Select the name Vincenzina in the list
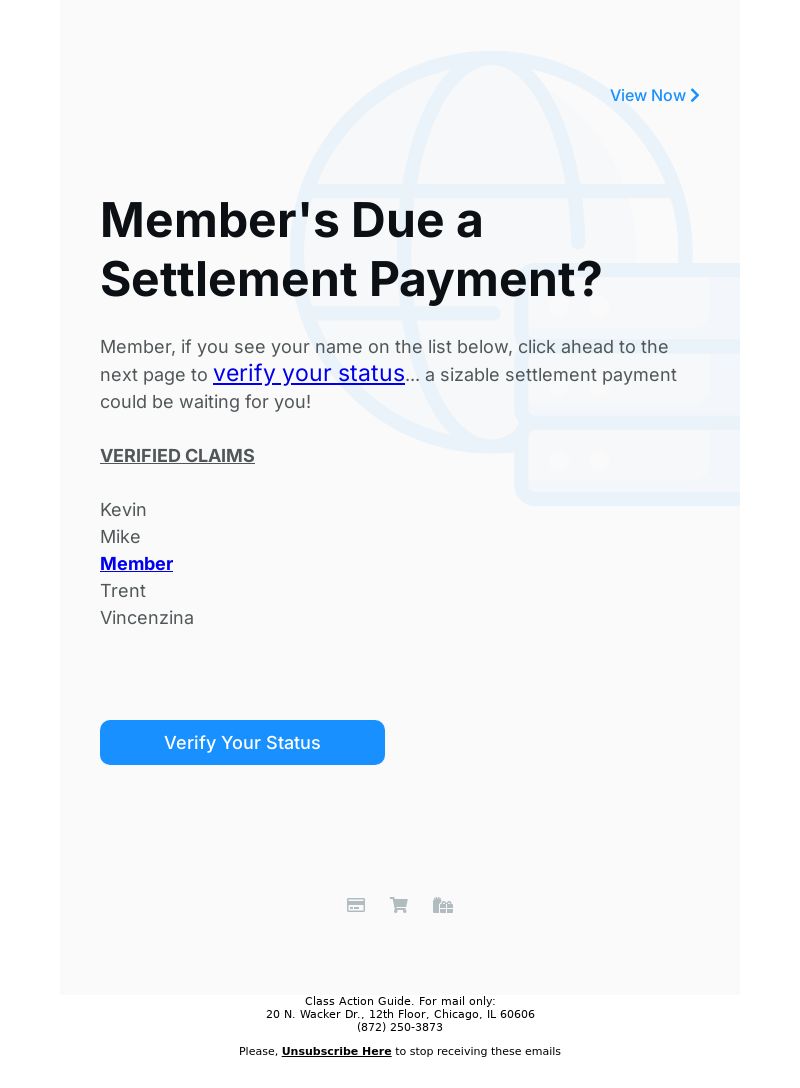Image resolution: width=800 pixels, height=1088 pixels. [x=147, y=618]
